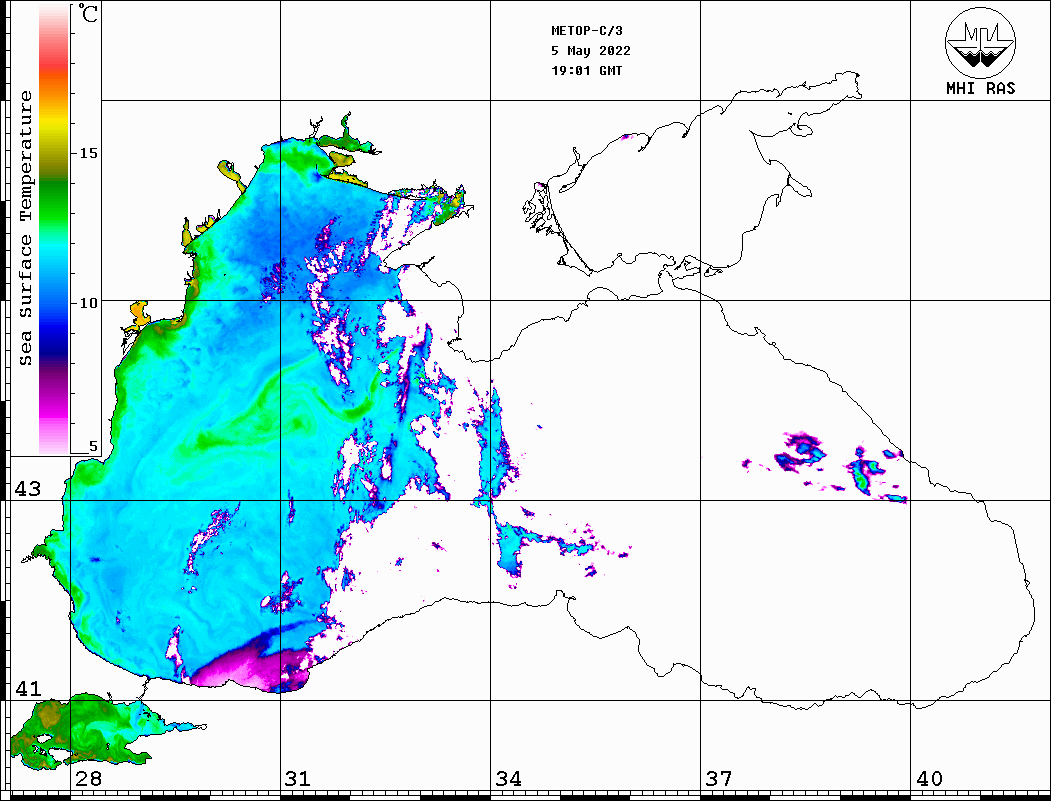Click the '5' temperature scale label
Image resolution: width=1051 pixels, height=801 pixels.
tap(93, 446)
